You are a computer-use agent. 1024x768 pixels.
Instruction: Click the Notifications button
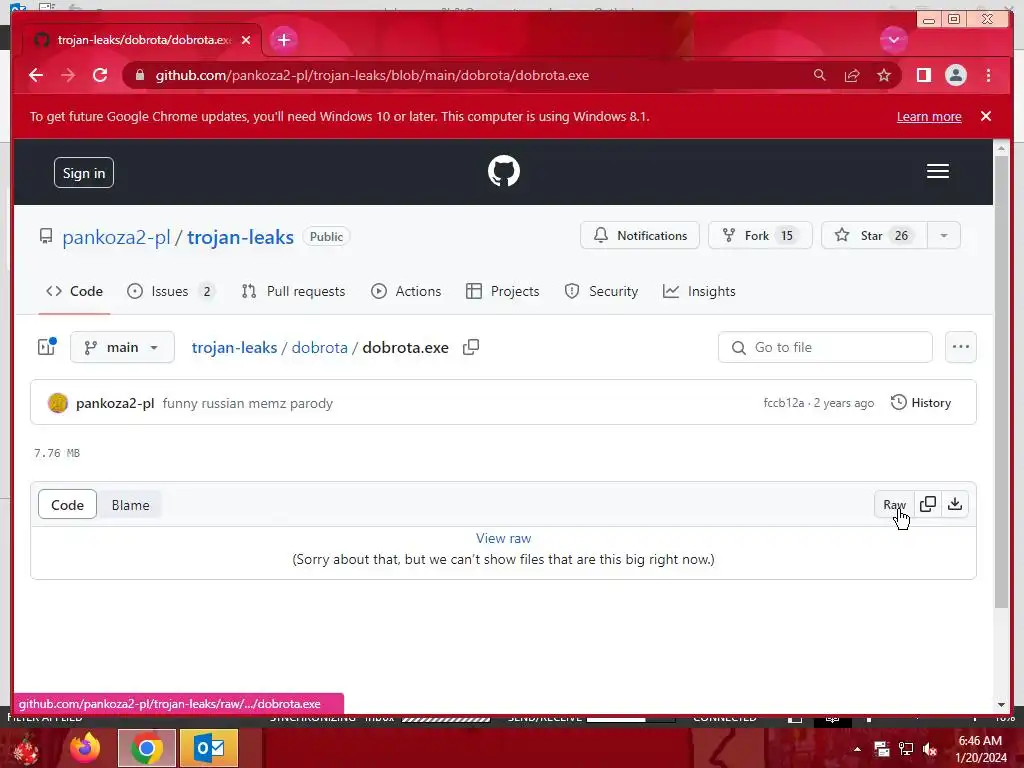639,235
